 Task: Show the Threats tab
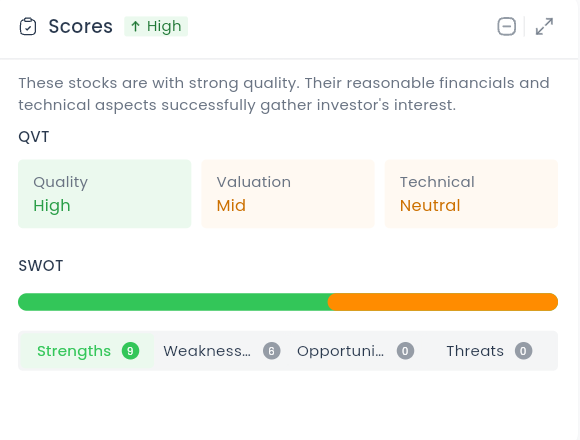(x=490, y=351)
